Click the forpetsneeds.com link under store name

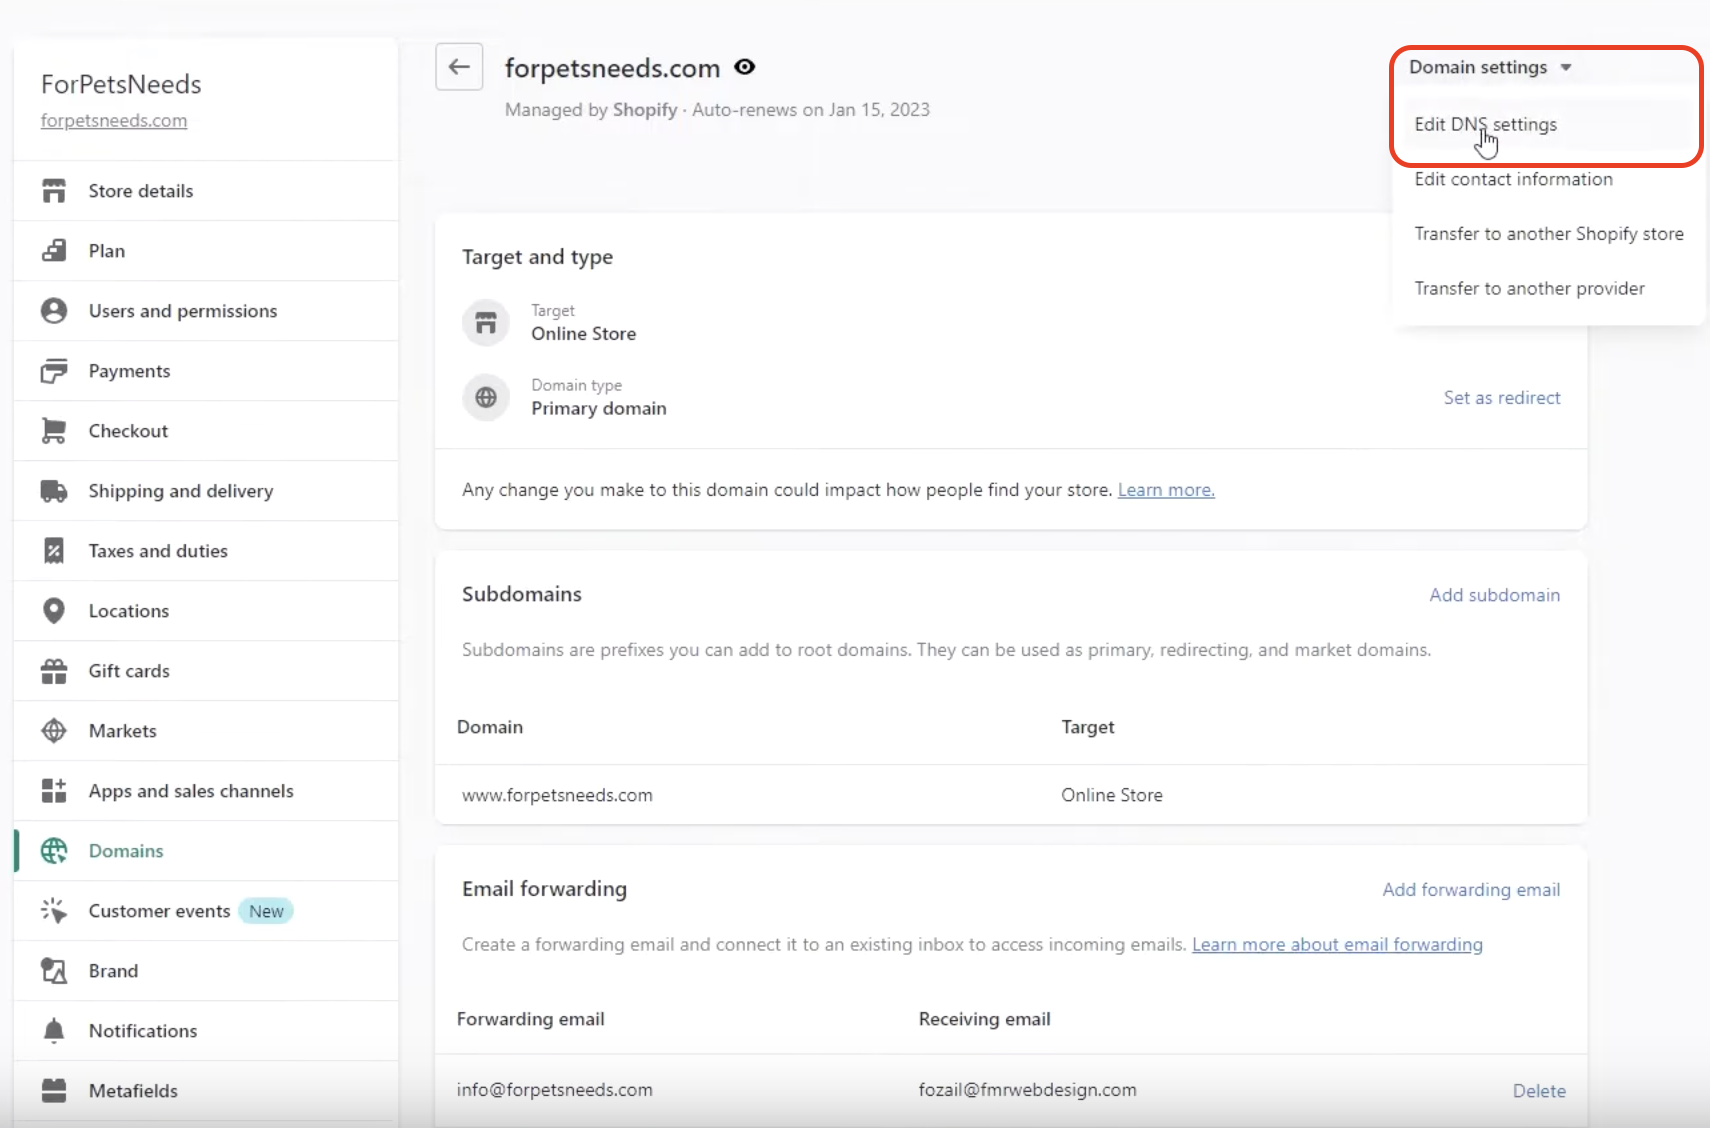114,121
